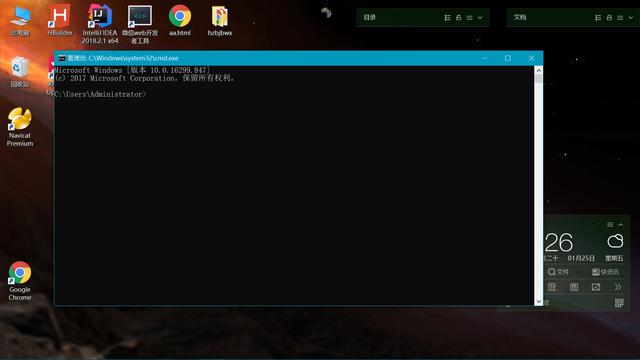Switch 文档 panel to list view icon
This screenshot has height=360, width=640.
(x=598, y=18)
